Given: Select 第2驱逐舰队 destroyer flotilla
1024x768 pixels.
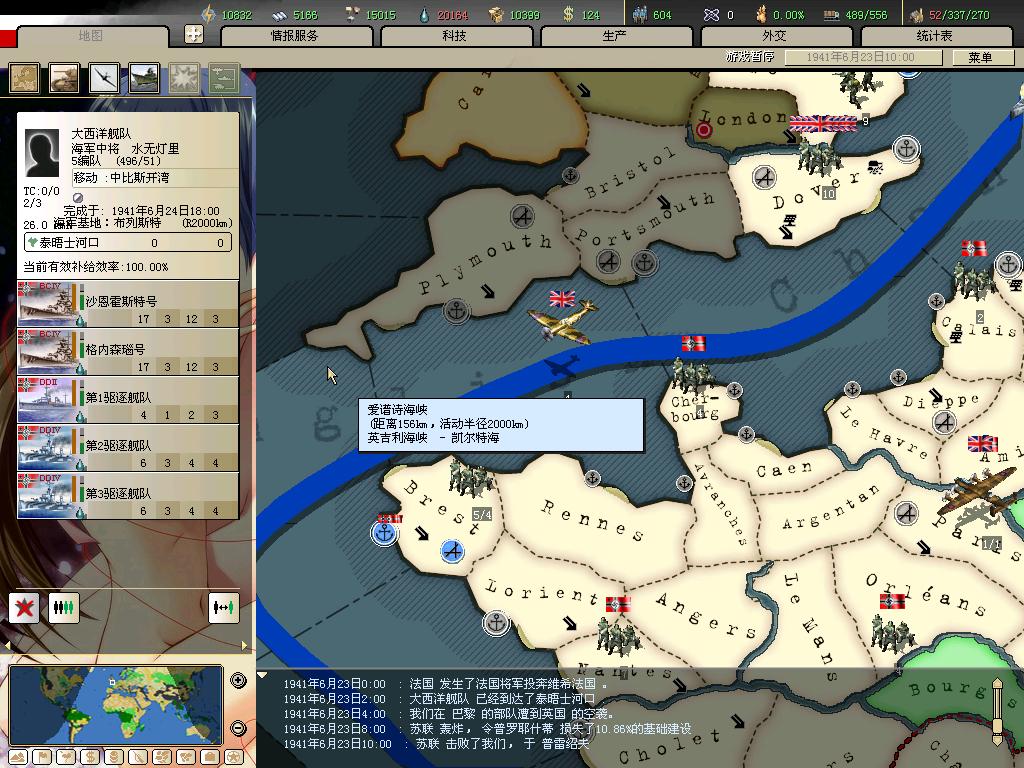Looking at the screenshot, I should (x=128, y=448).
